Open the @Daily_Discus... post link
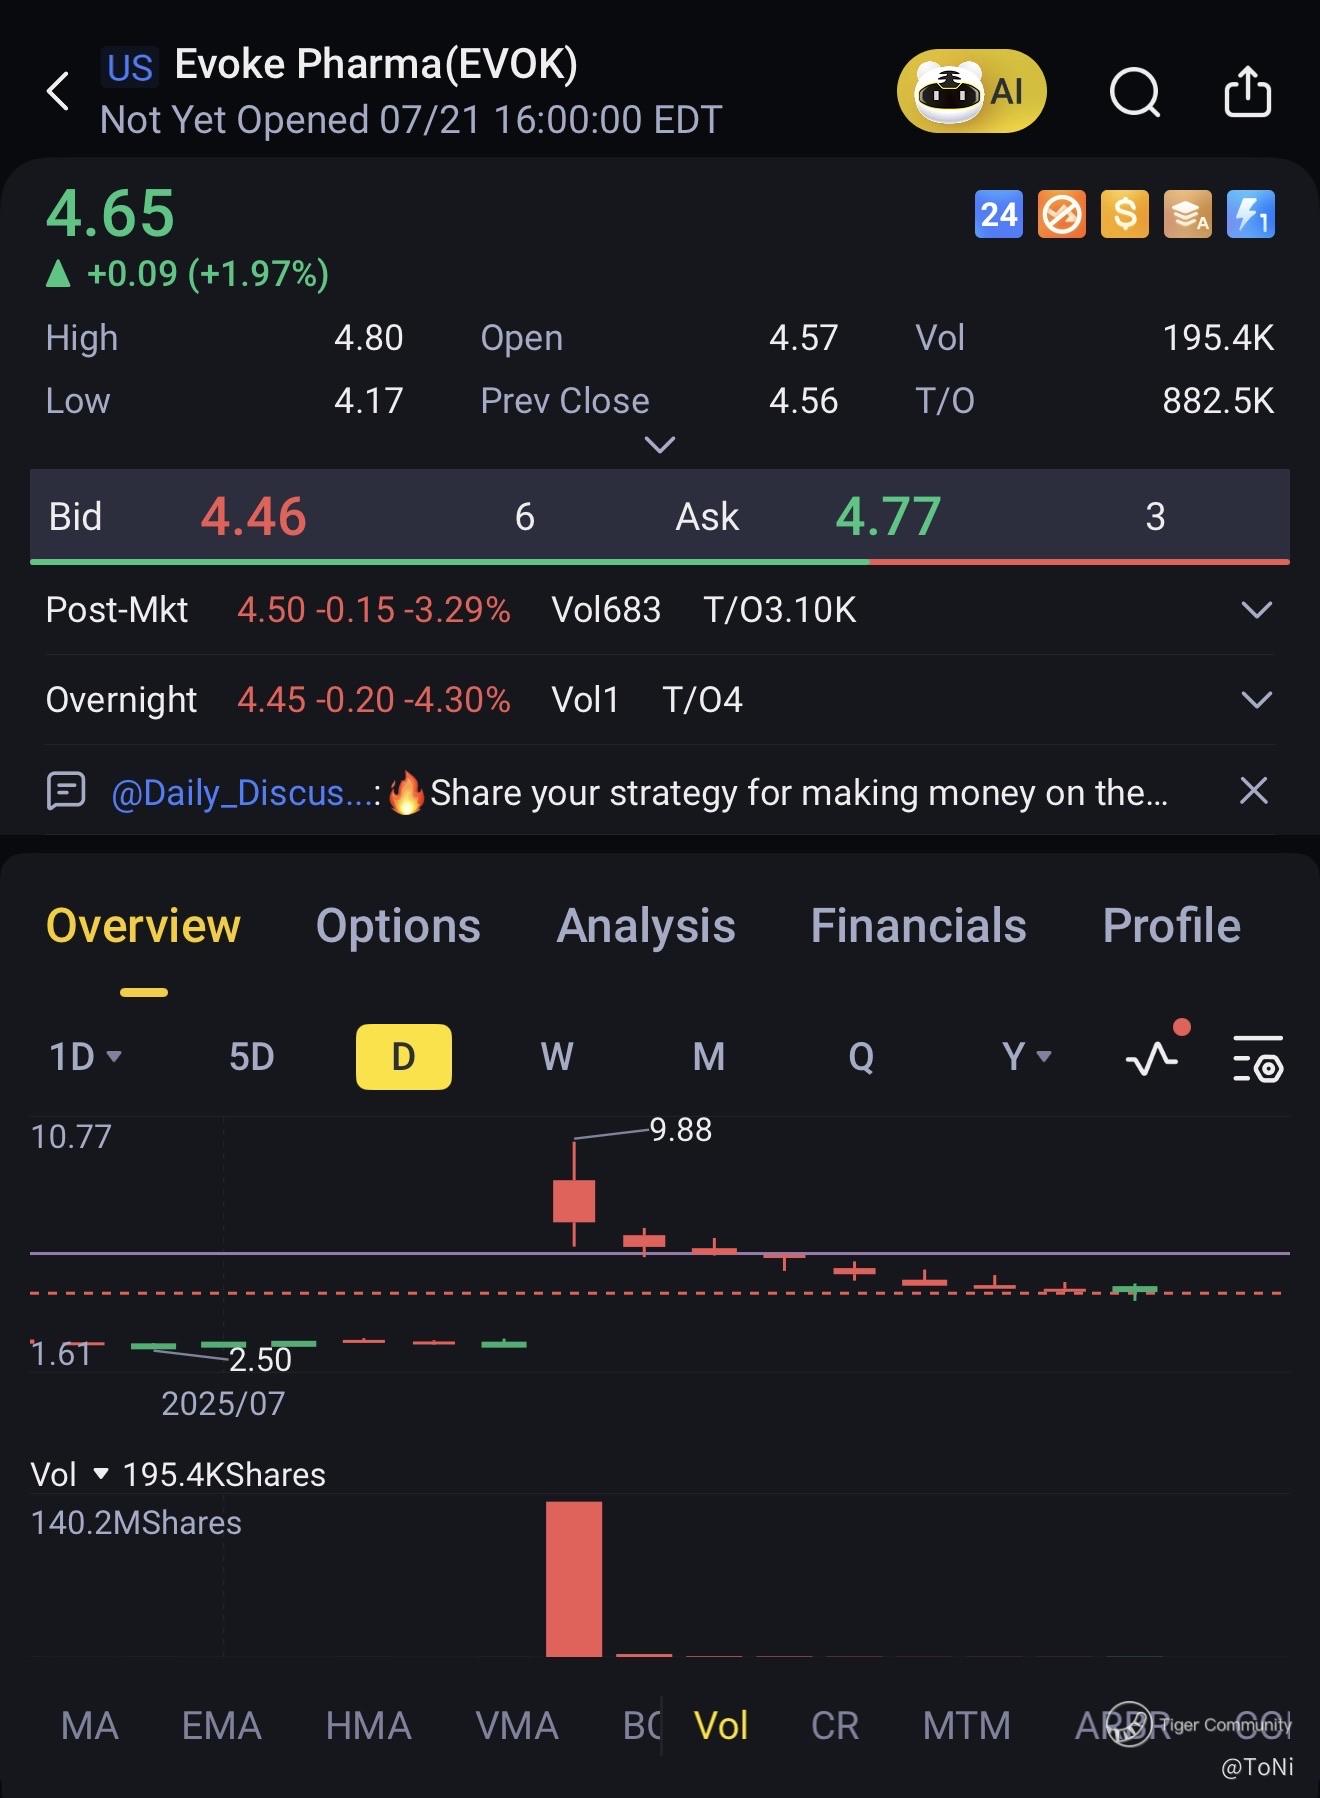The width and height of the screenshot is (1320, 1798). (x=245, y=793)
